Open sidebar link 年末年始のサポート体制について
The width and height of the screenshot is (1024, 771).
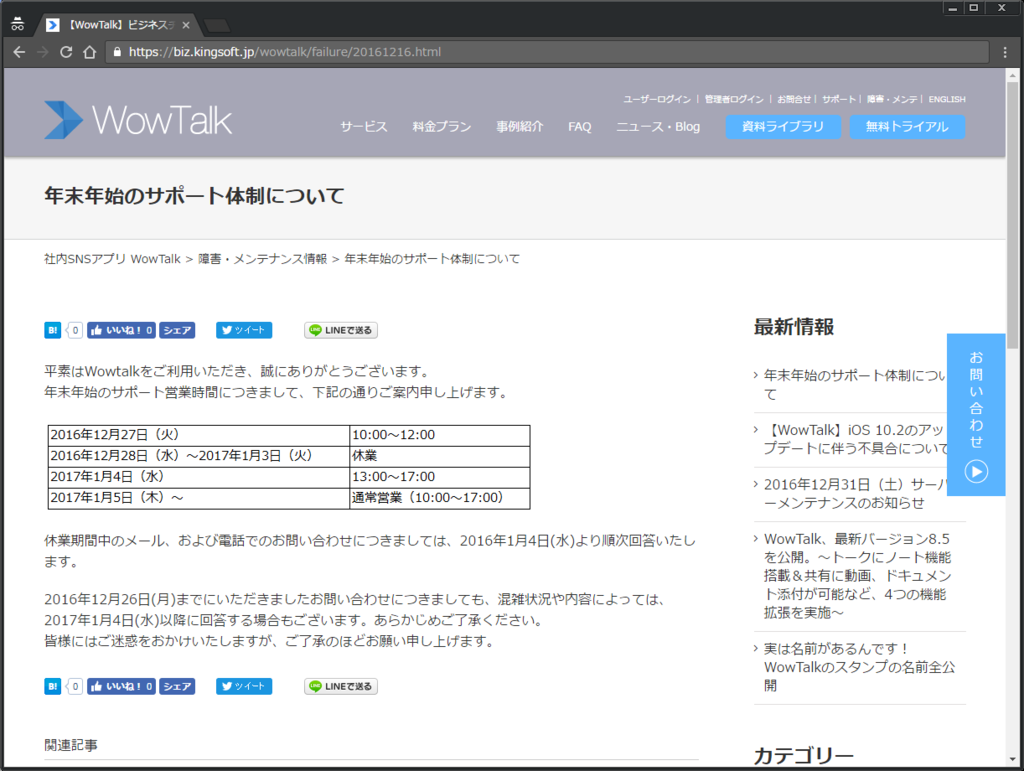pos(855,385)
